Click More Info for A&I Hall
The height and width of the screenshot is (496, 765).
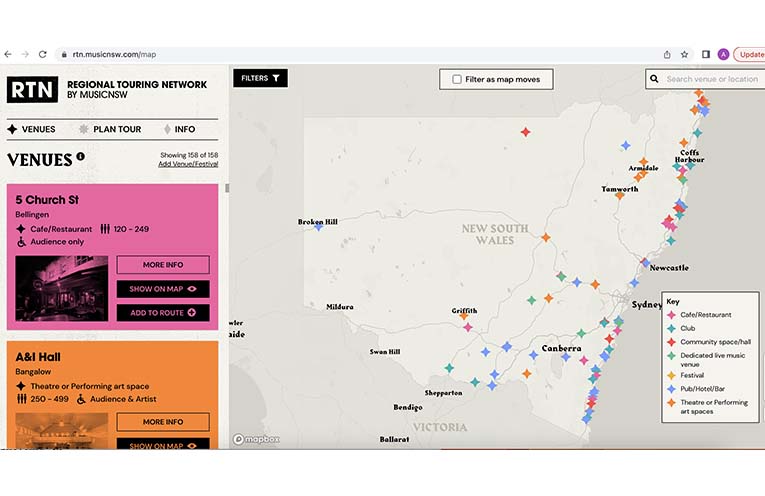coord(163,422)
